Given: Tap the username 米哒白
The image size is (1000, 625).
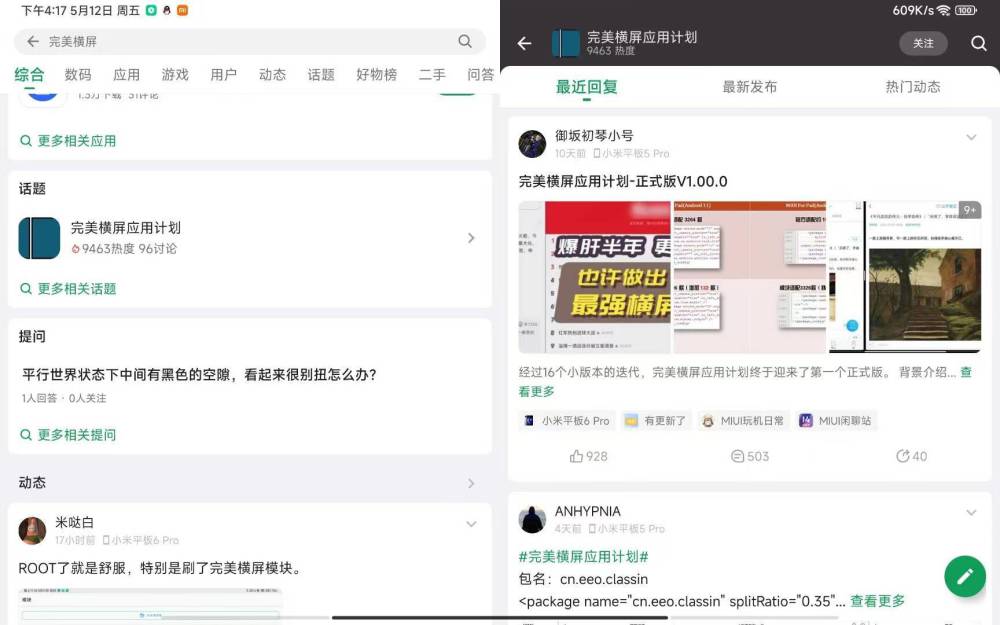Looking at the screenshot, I should (x=75, y=522).
